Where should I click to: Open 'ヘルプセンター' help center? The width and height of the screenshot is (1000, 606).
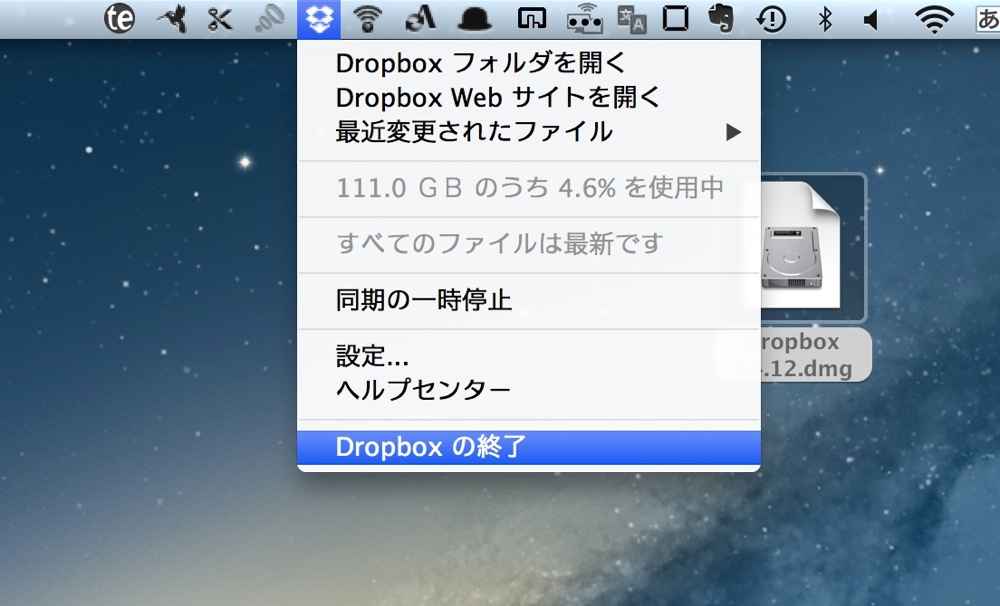point(529,389)
